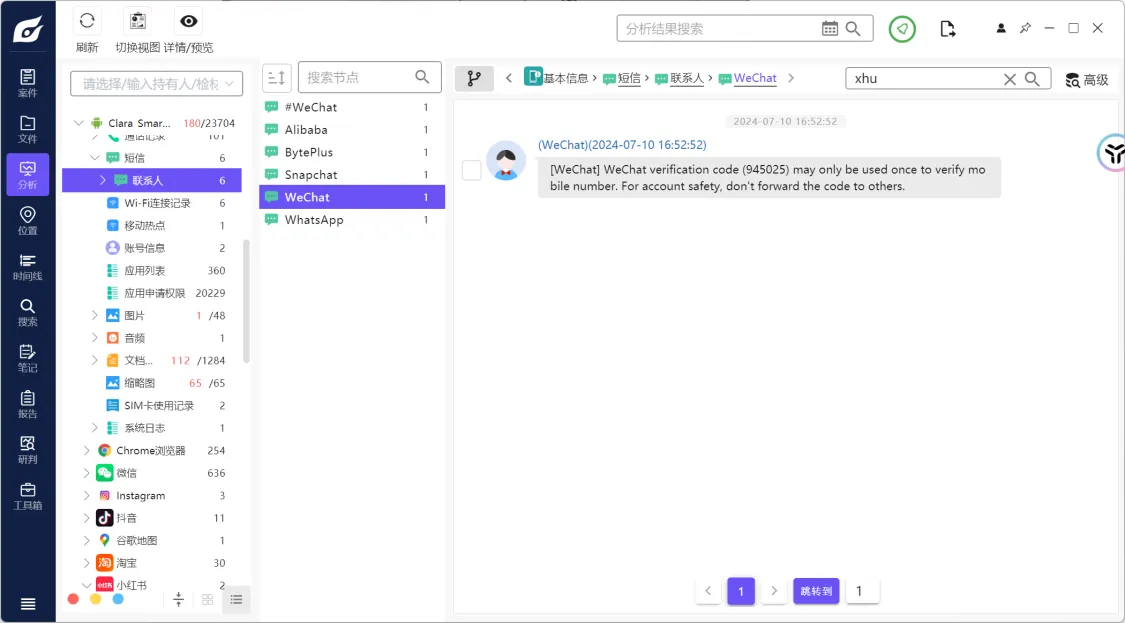This screenshot has height=623, width=1125.
Task: Open Advanced (高级) search
Action: click(1086, 80)
